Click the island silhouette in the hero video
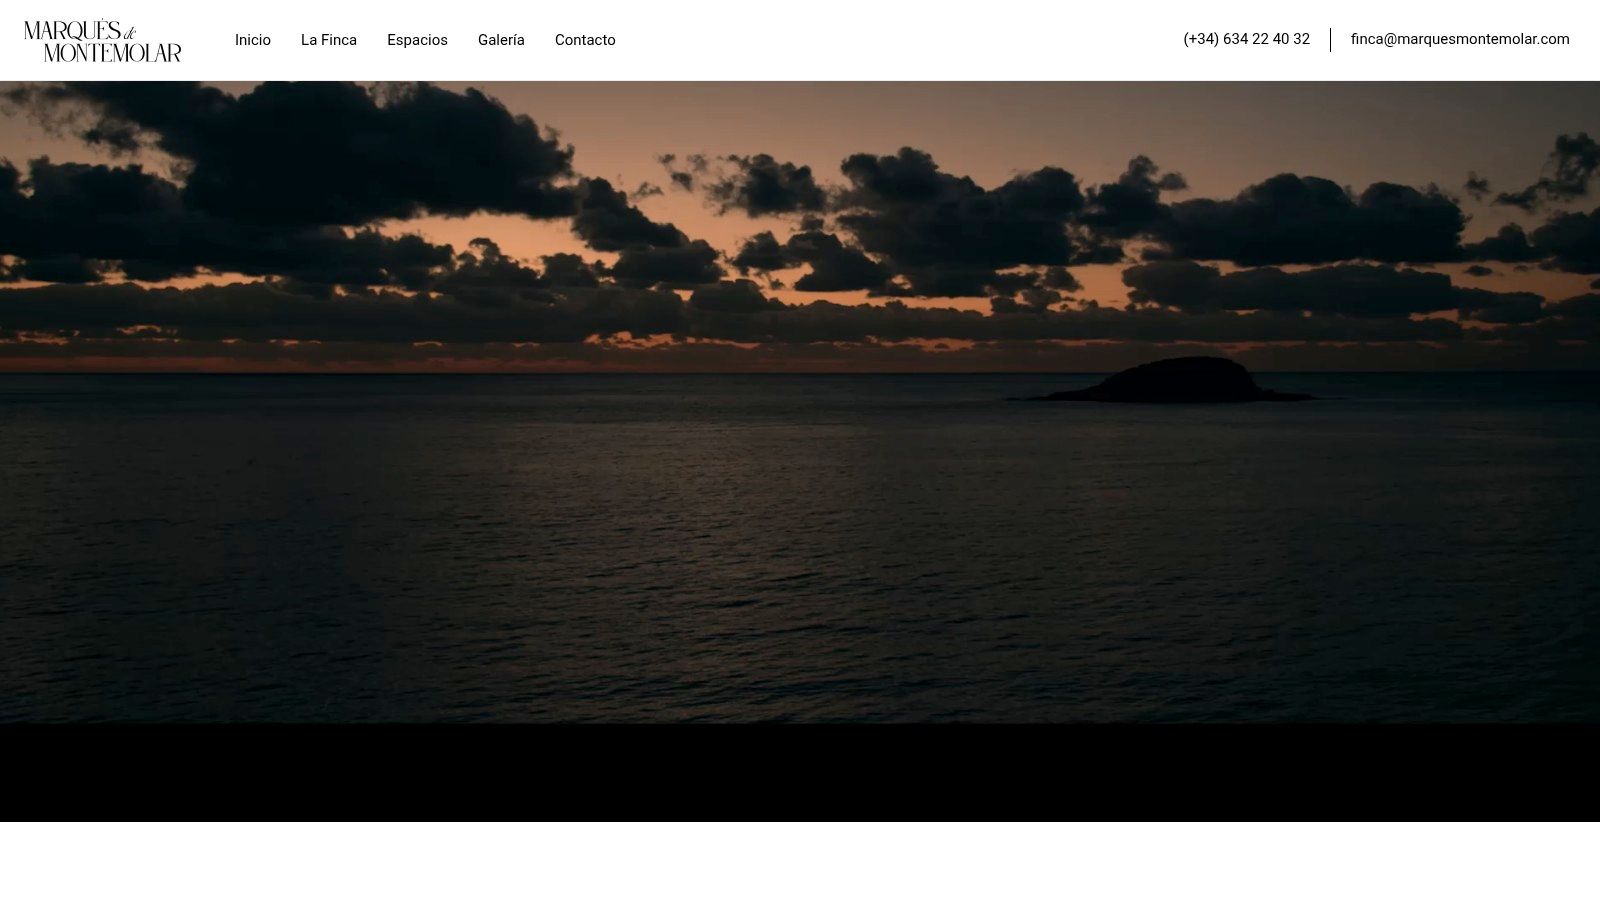This screenshot has width=1600, height=900. 1180,381
